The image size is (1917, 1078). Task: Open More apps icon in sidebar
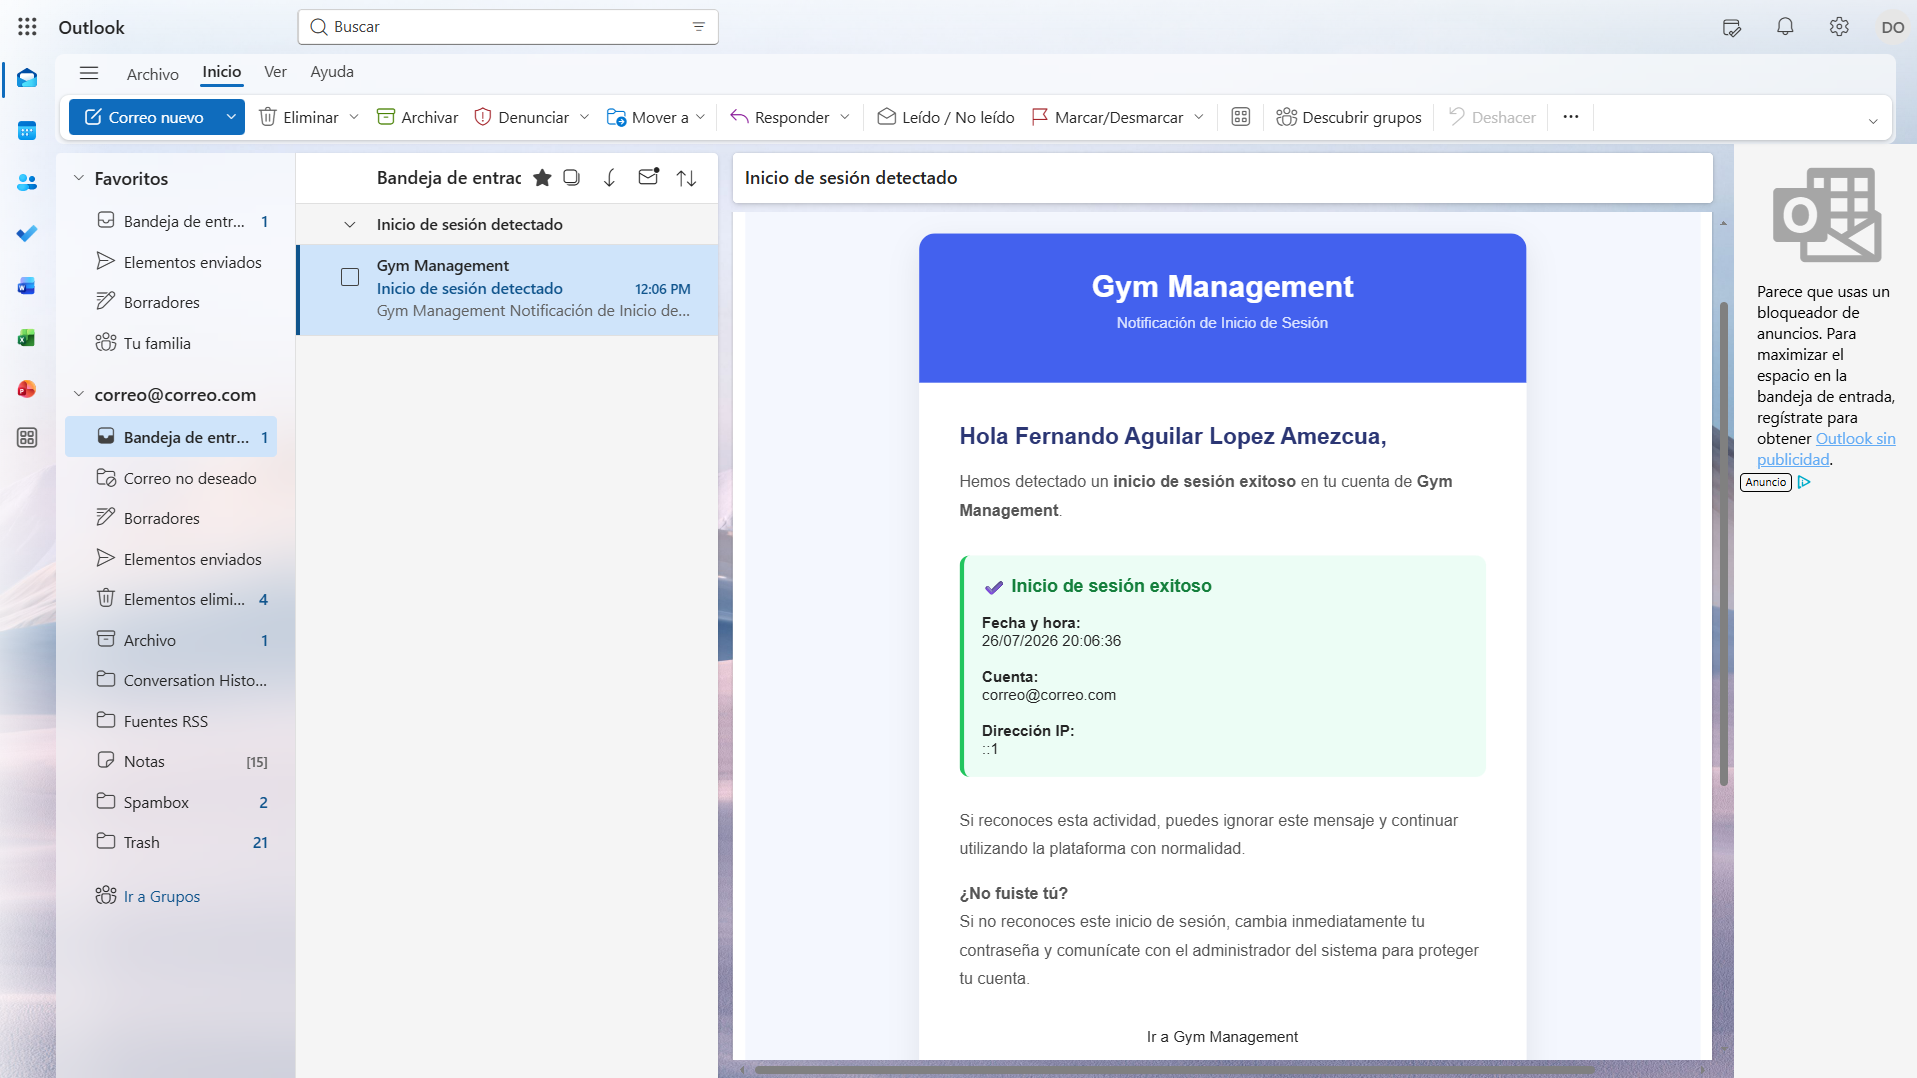click(27, 437)
